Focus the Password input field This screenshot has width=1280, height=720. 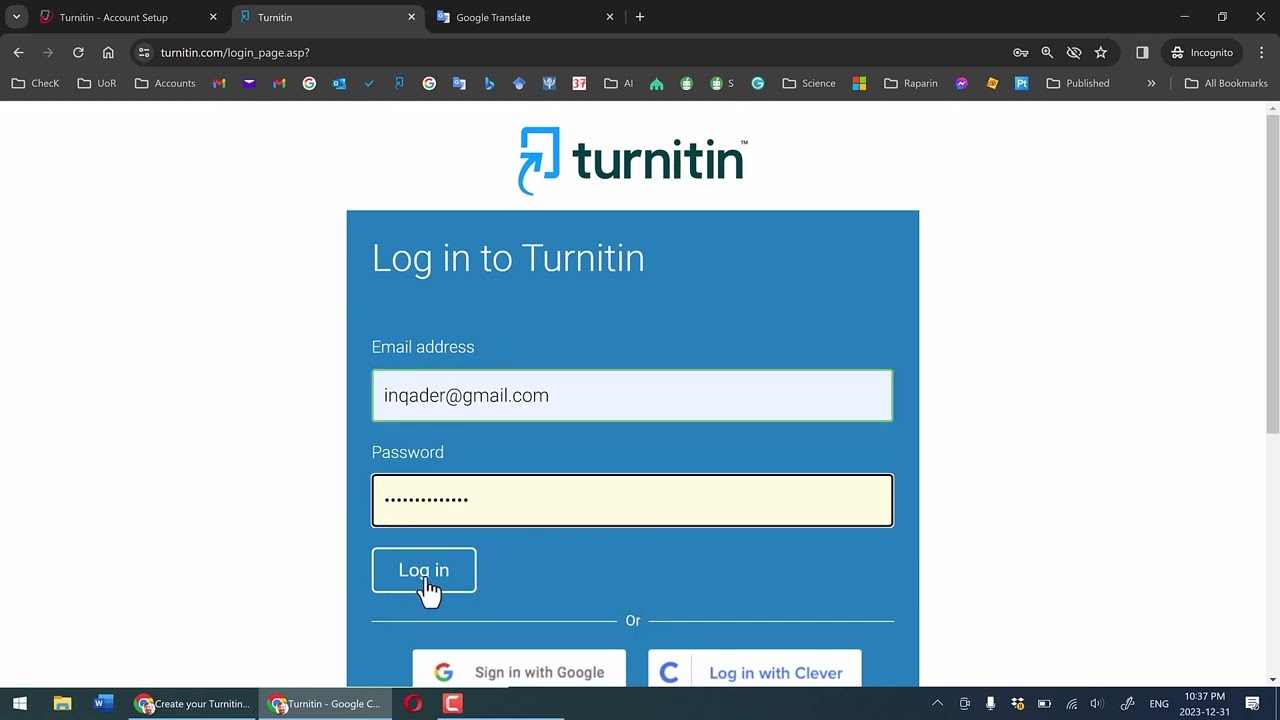(632, 500)
